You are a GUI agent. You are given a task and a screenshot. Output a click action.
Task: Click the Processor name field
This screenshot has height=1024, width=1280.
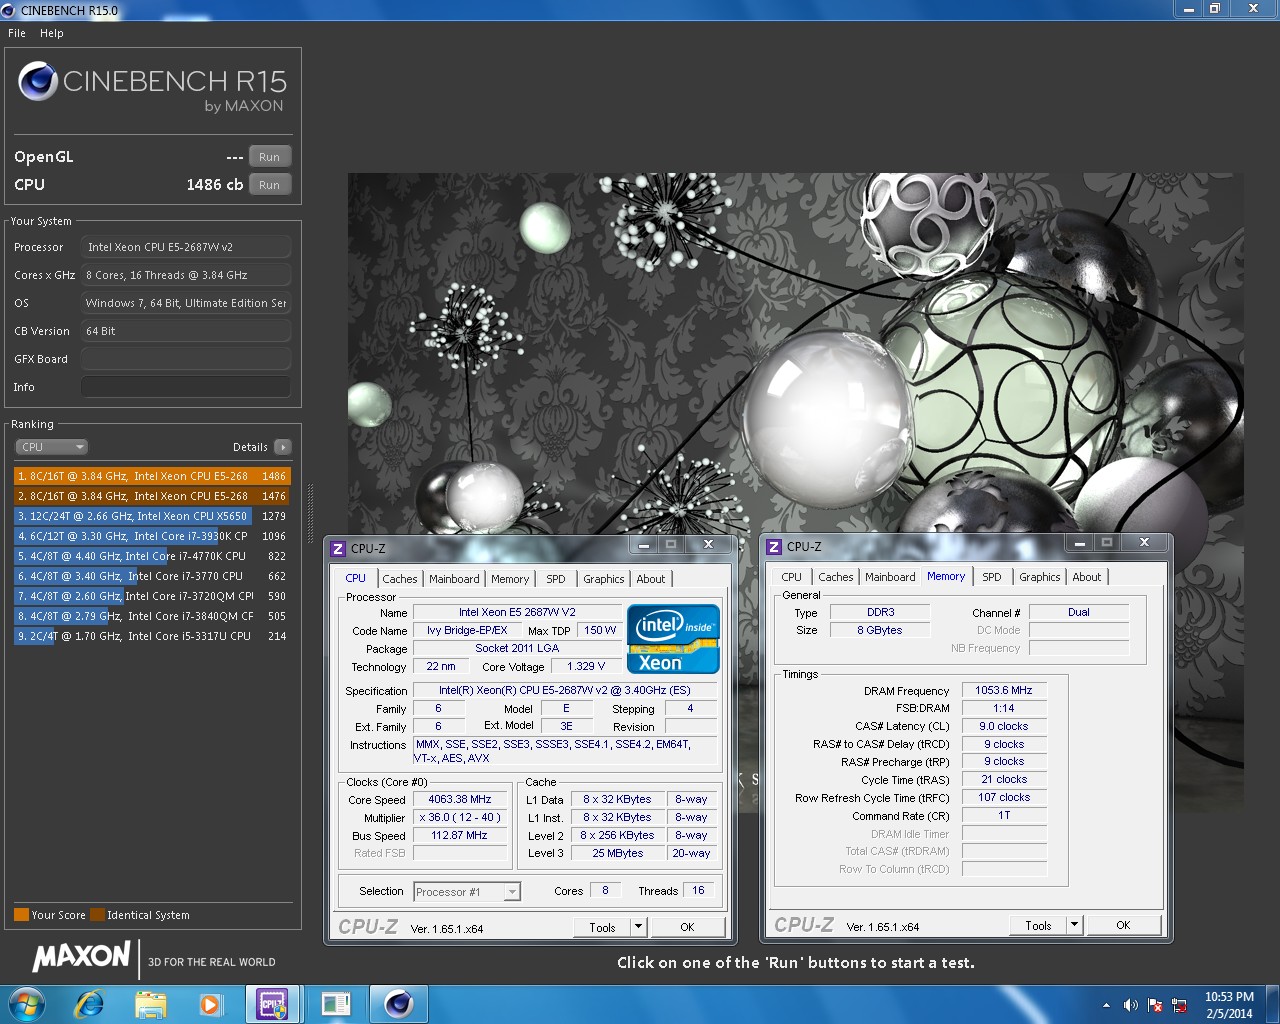[186, 247]
